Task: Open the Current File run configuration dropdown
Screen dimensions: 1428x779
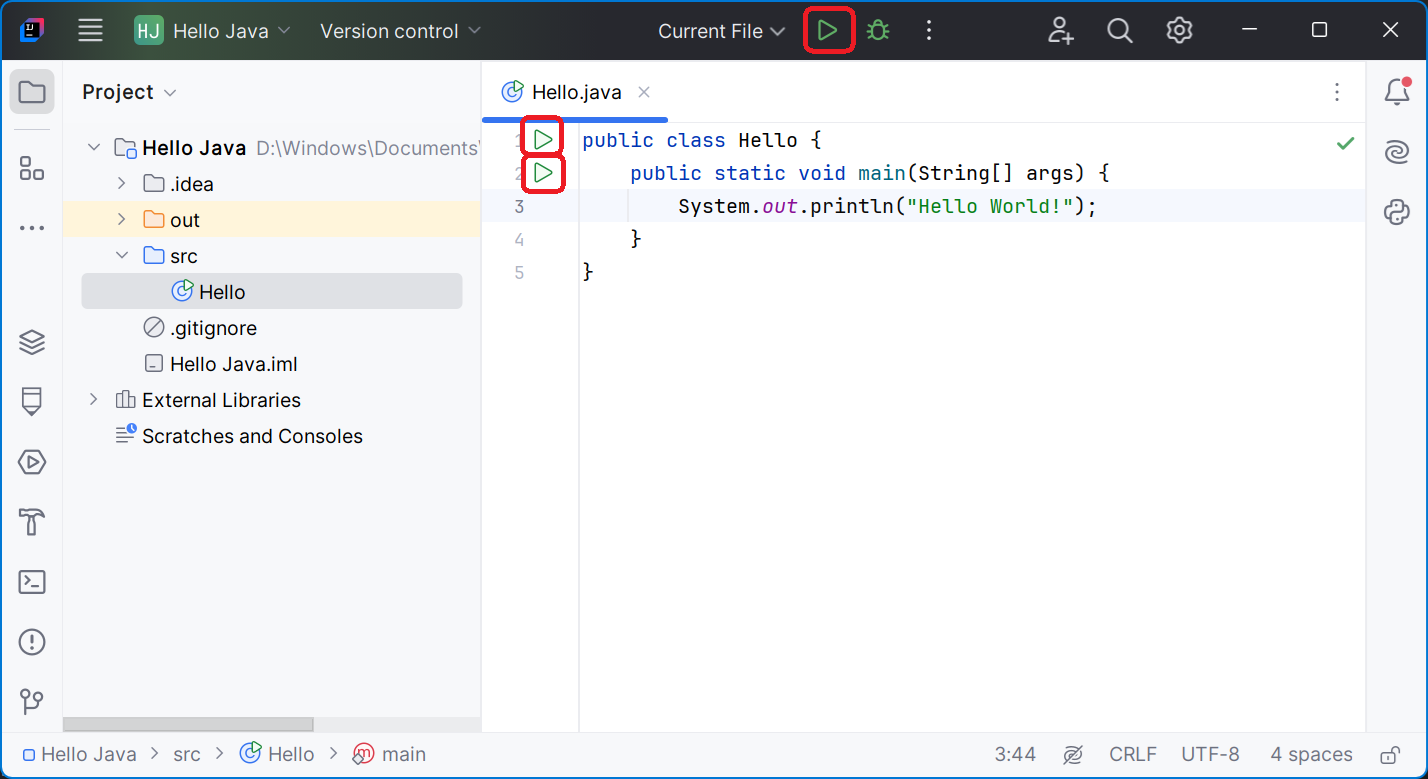Action: coord(721,31)
